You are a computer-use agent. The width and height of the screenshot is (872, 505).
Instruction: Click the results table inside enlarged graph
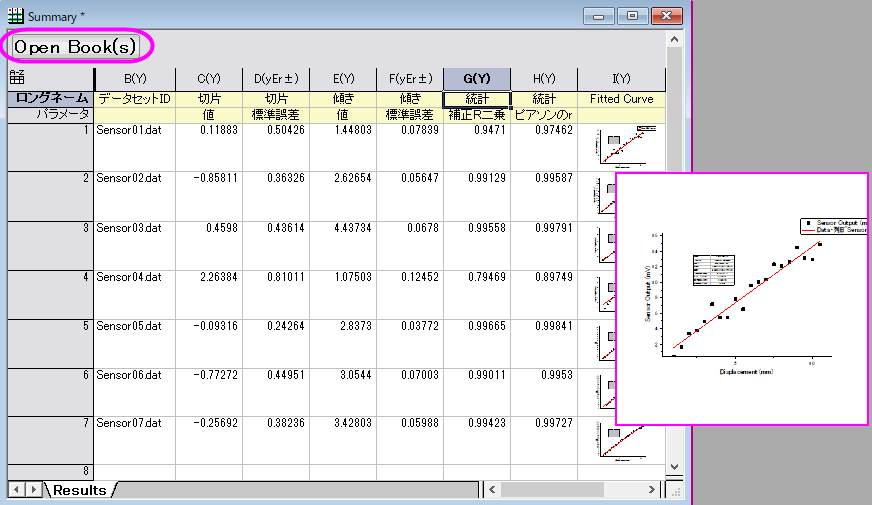pos(714,270)
